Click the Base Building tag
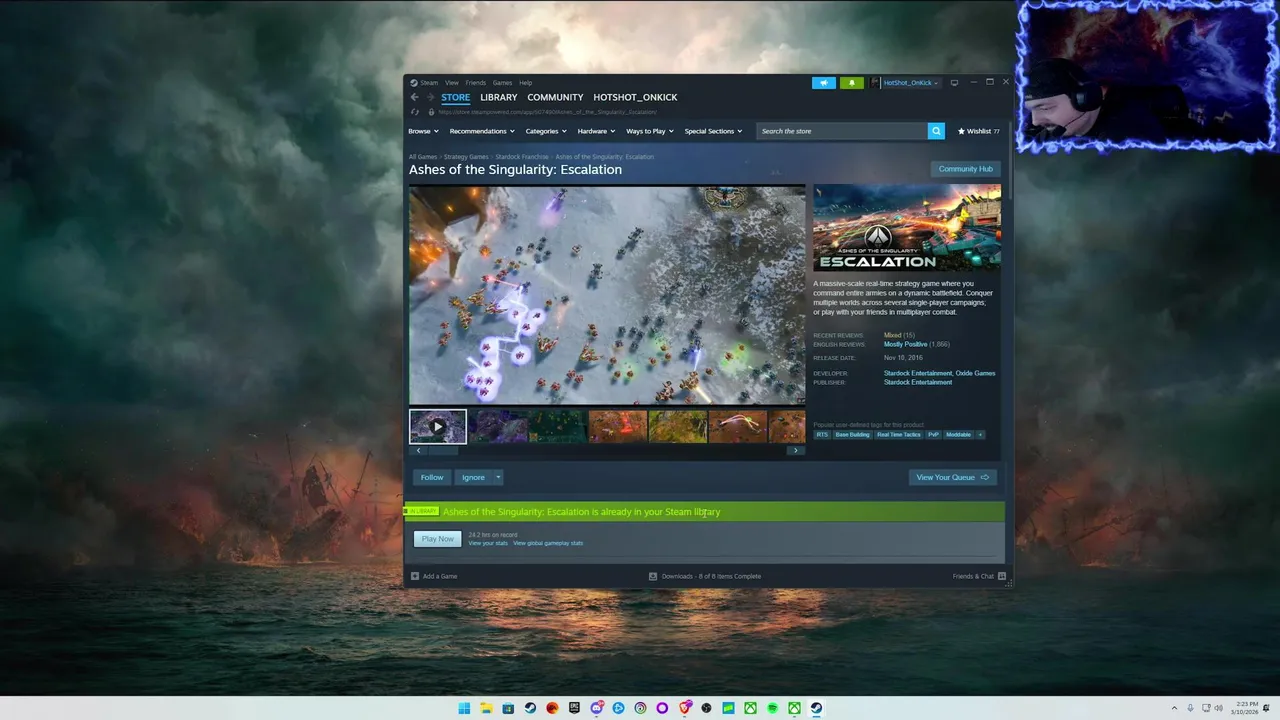 click(853, 435)
